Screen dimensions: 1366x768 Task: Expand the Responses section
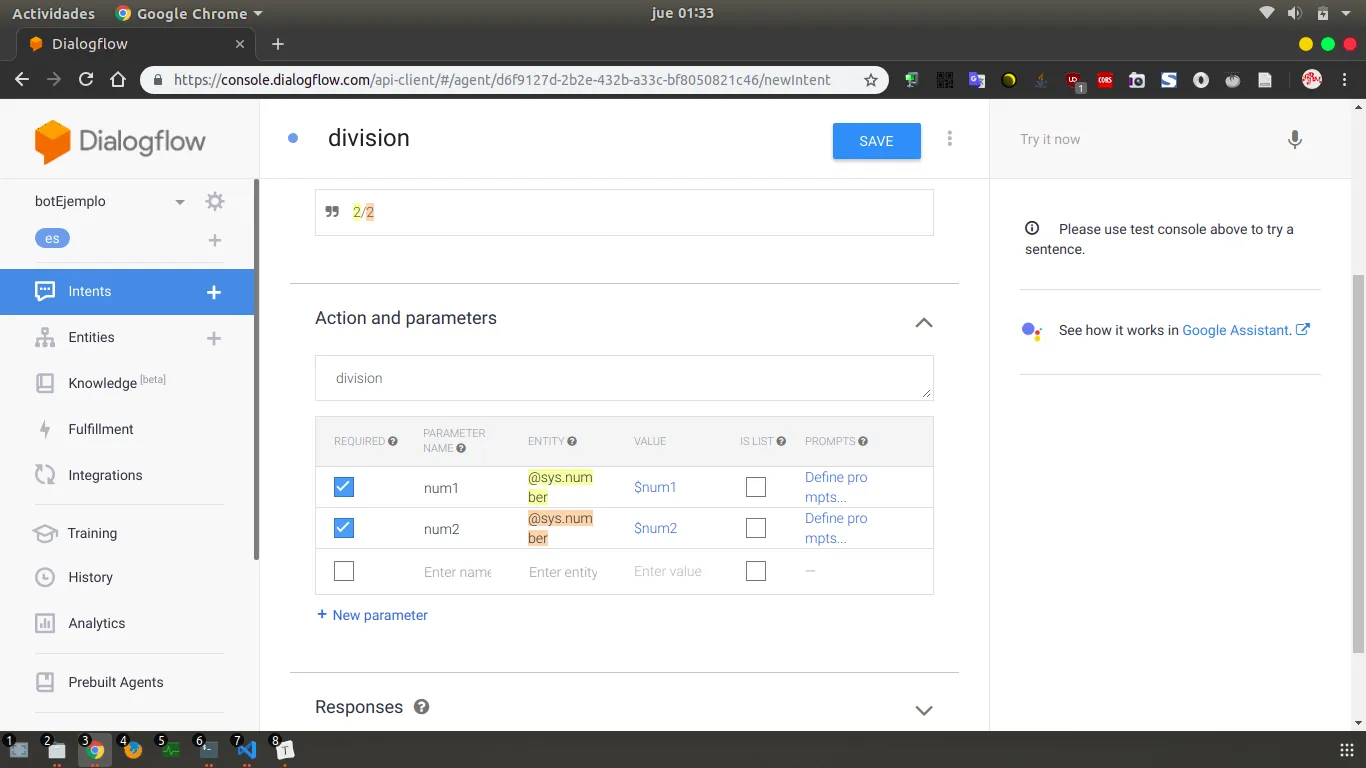click(923, 710)
